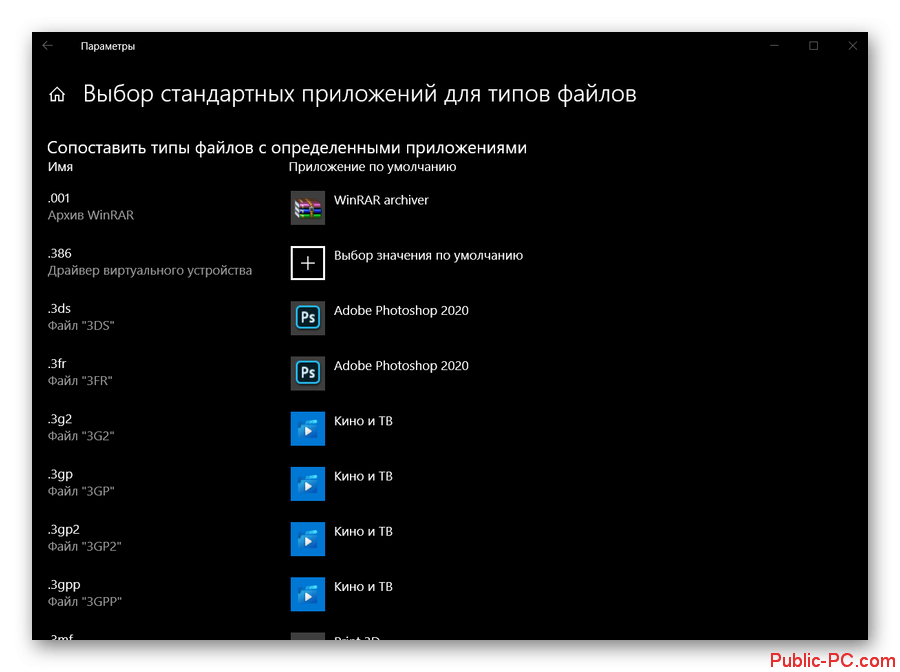Click the Photoshop icon in .3fr row
This screenshot has height=672, width=900.
pos(308,373)
